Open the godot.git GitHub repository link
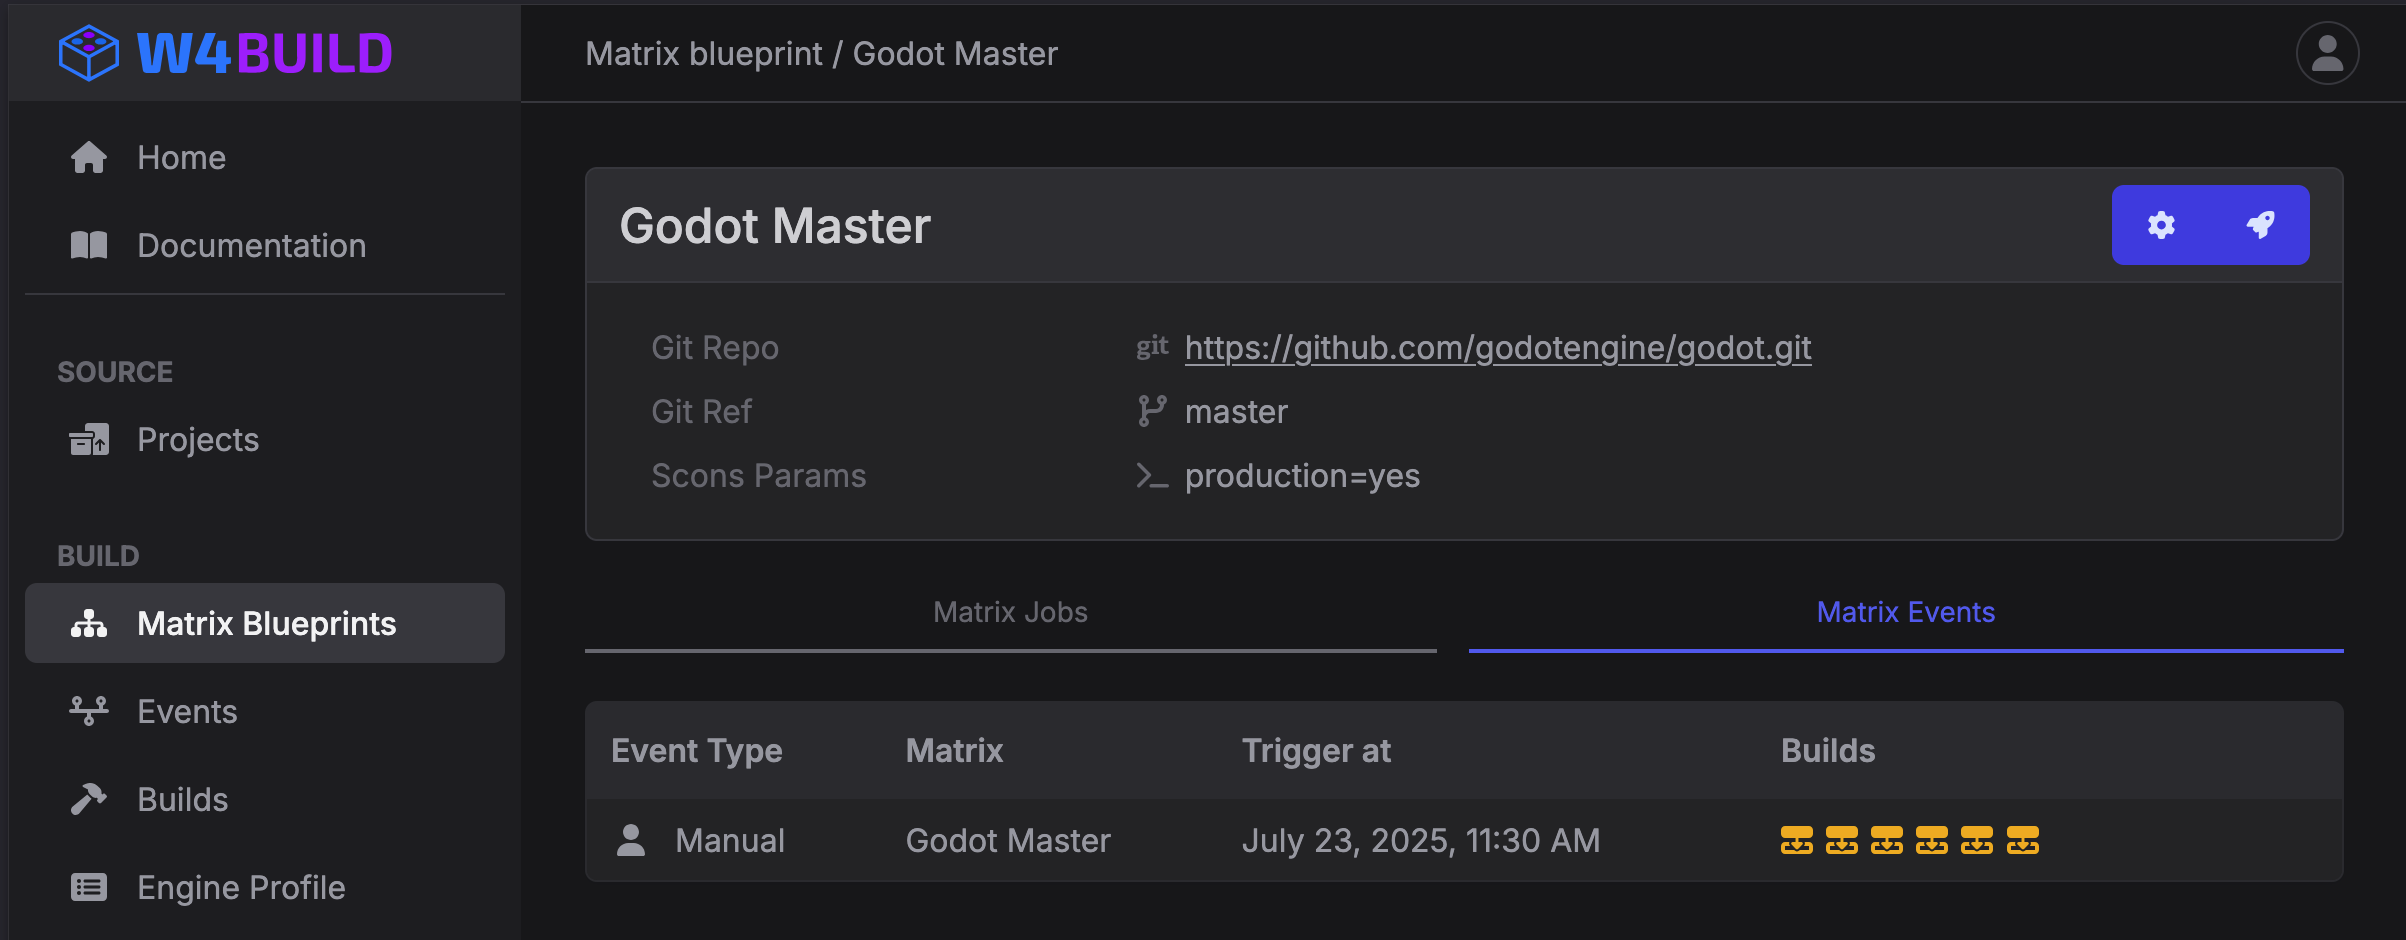The height and width of the screenshot is (940, 2406). (1498, 347)
